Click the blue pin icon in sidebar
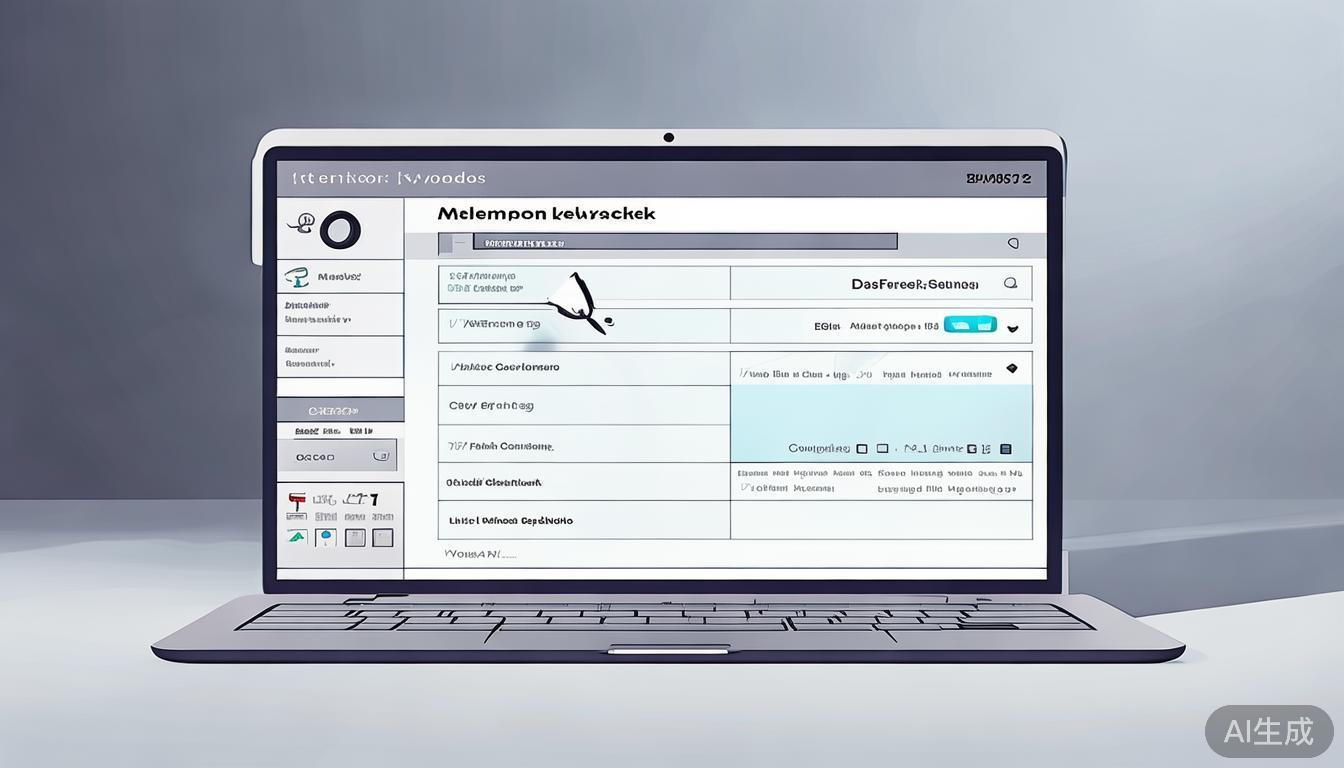 [325, 537]
